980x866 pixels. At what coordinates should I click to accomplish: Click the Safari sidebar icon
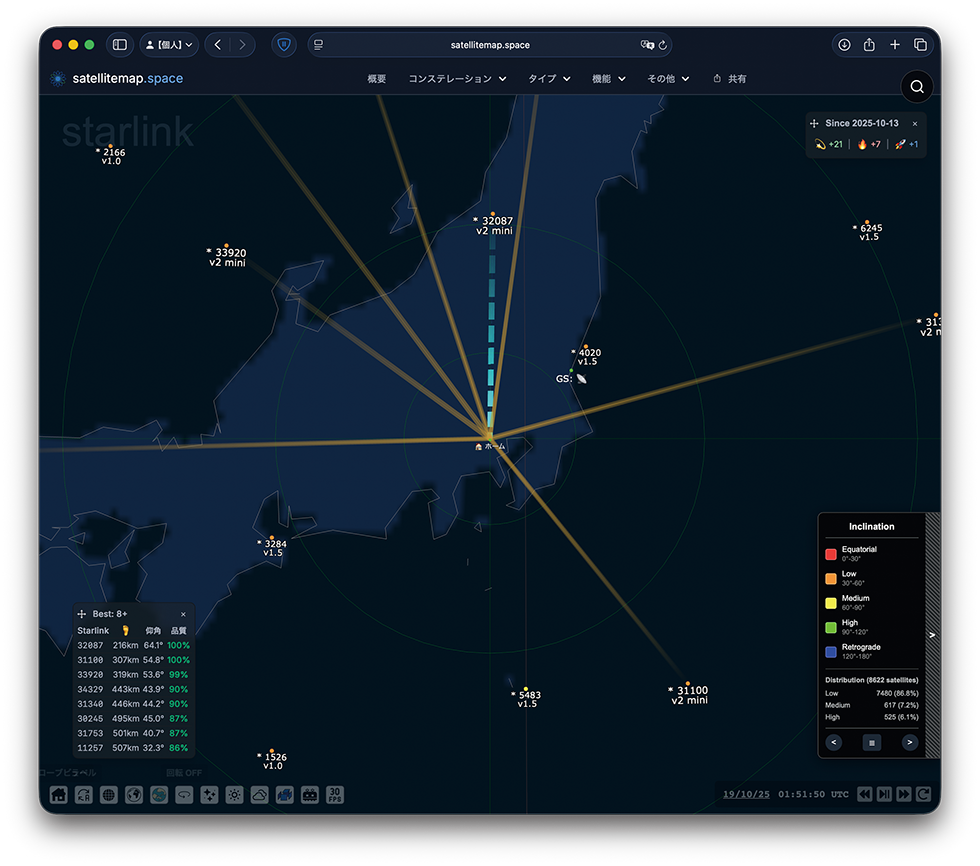120,45
